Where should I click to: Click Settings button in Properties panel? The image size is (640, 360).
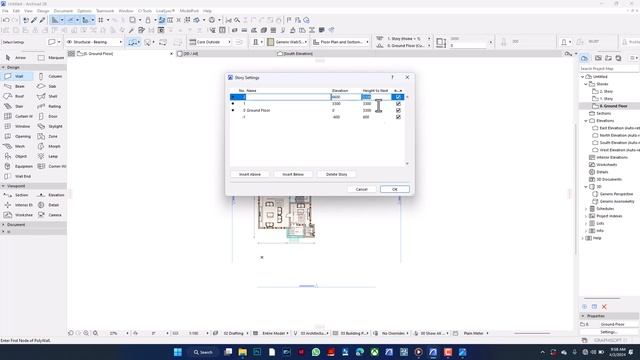(x=608, y=332)
